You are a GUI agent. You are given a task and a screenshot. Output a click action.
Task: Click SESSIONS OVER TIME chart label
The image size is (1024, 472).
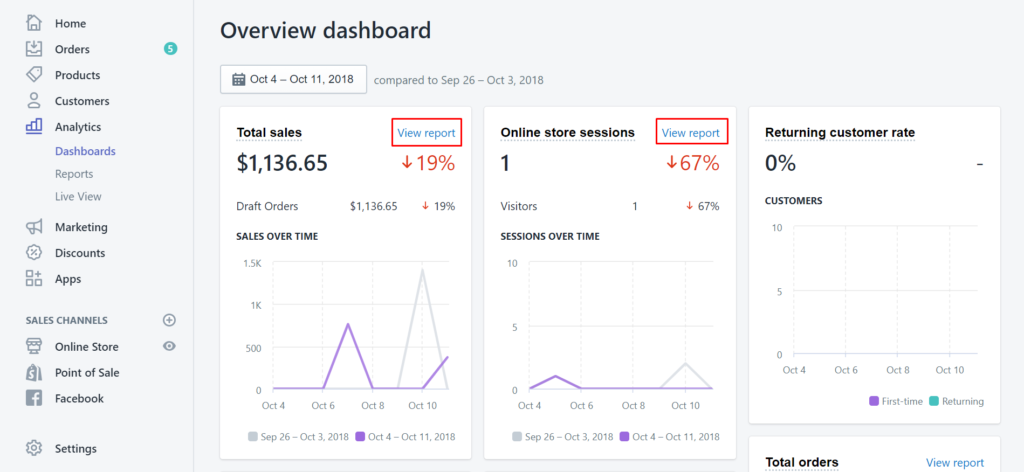[x=550, y=236]
